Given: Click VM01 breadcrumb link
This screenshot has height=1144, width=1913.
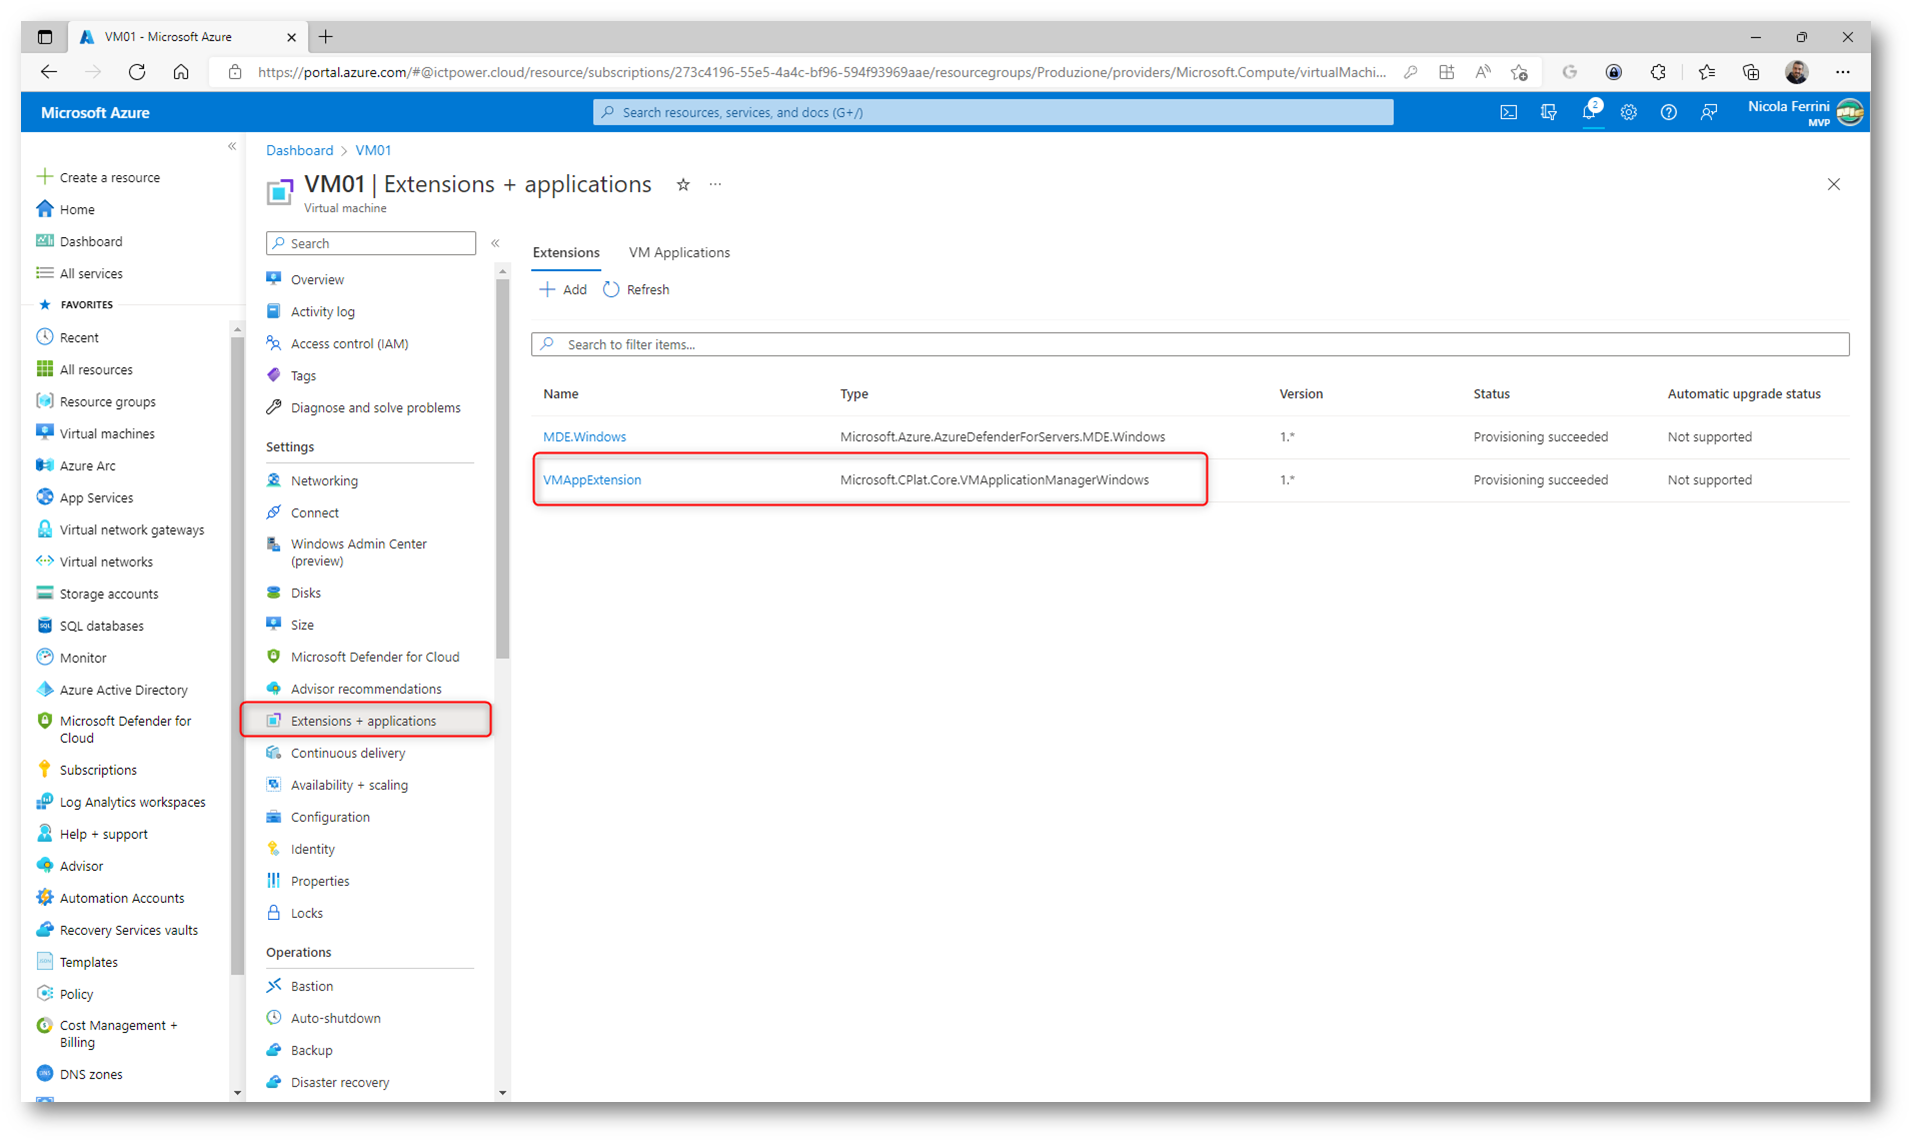Looking at the screenshot, I should coord(373,150).
